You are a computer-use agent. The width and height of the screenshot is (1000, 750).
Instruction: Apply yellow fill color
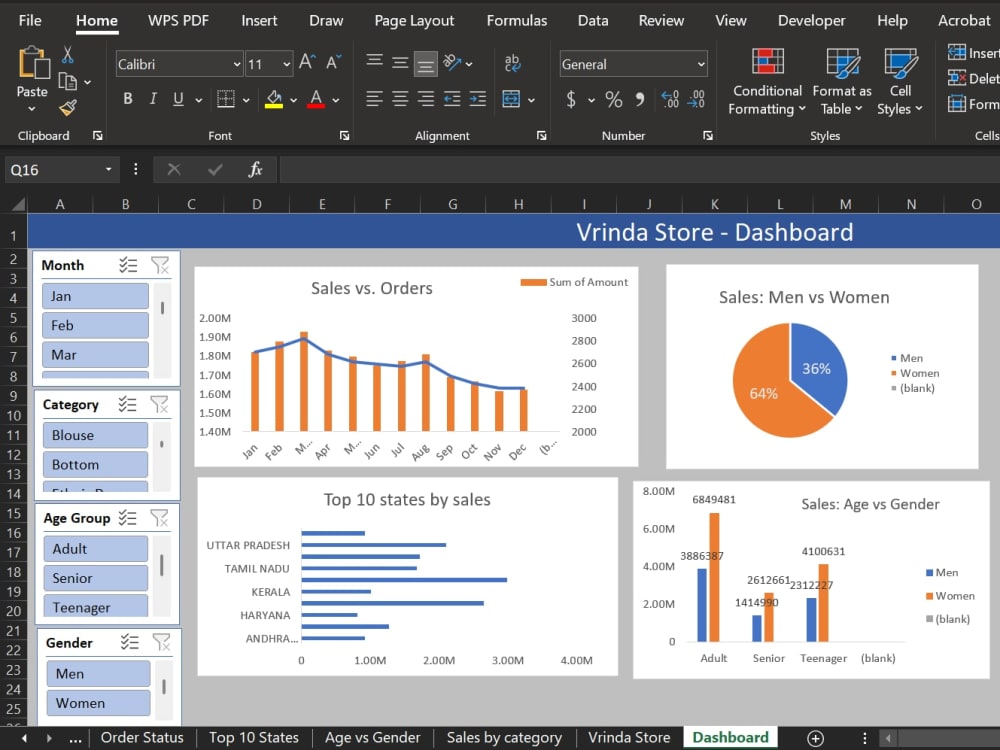[x=274, y=99]
